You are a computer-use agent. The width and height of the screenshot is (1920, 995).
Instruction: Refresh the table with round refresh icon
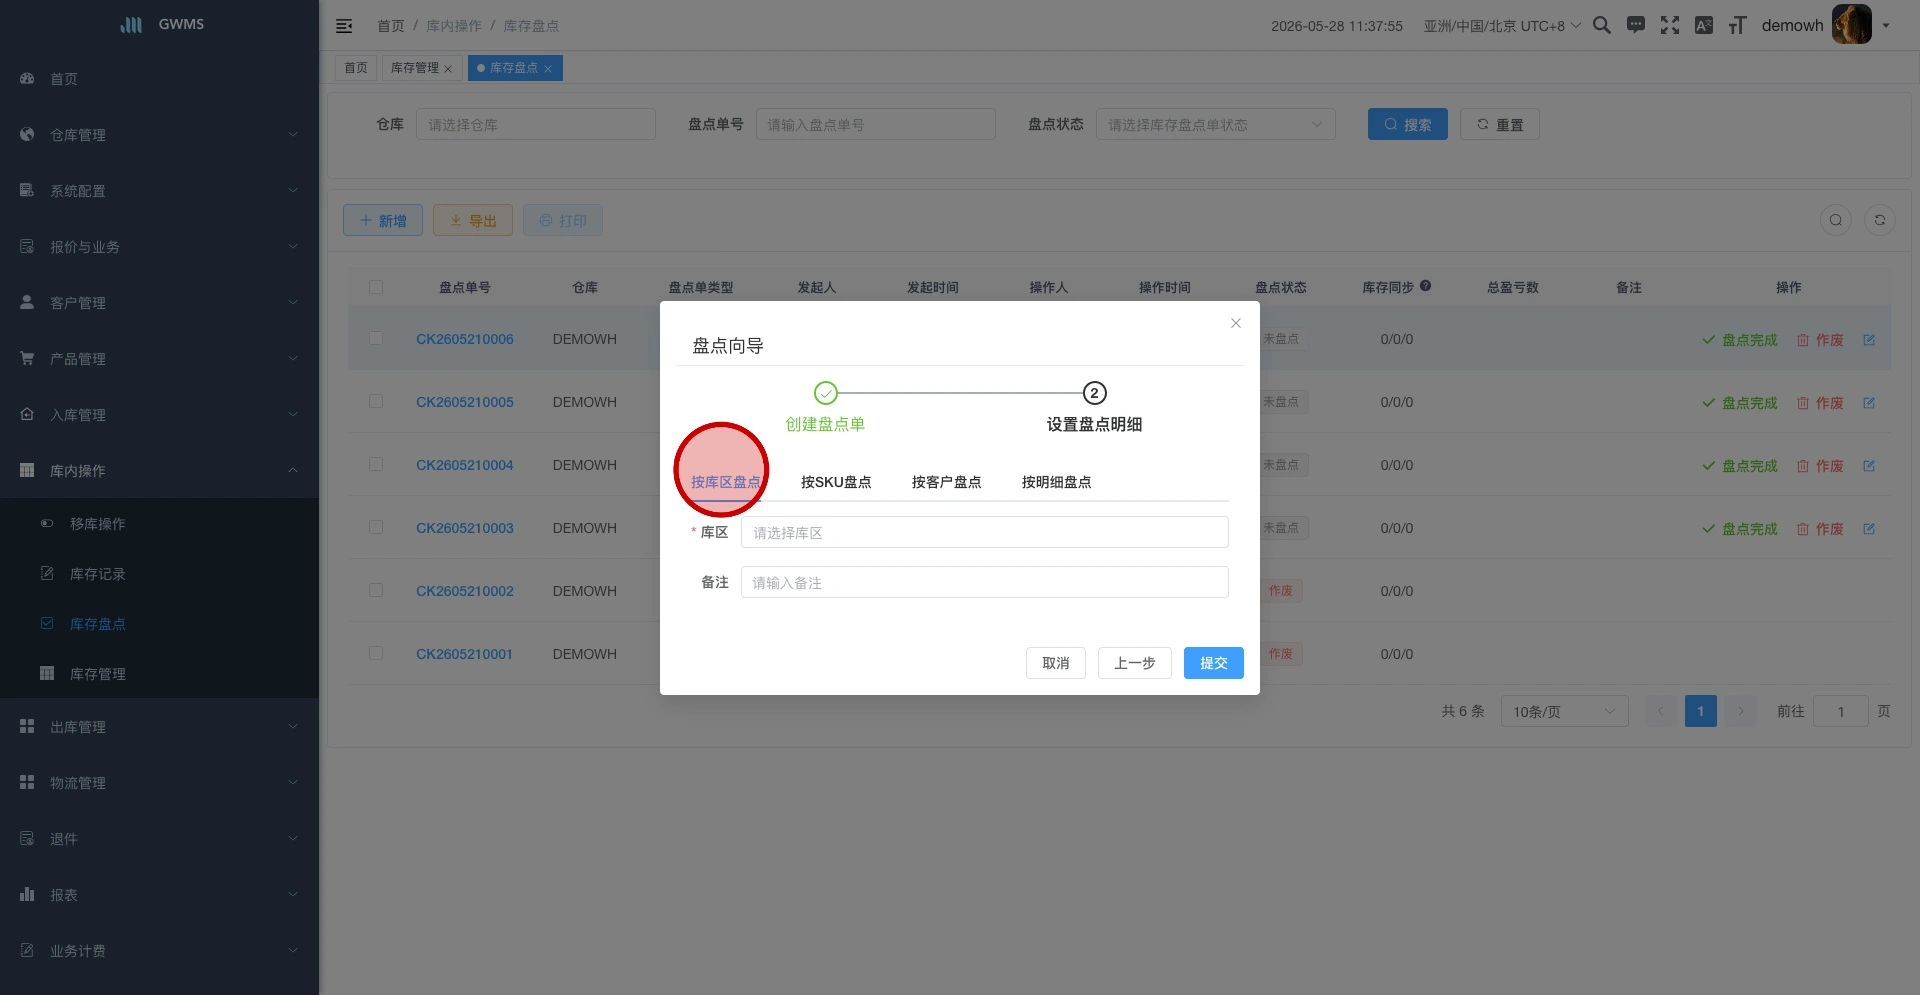1880,220
